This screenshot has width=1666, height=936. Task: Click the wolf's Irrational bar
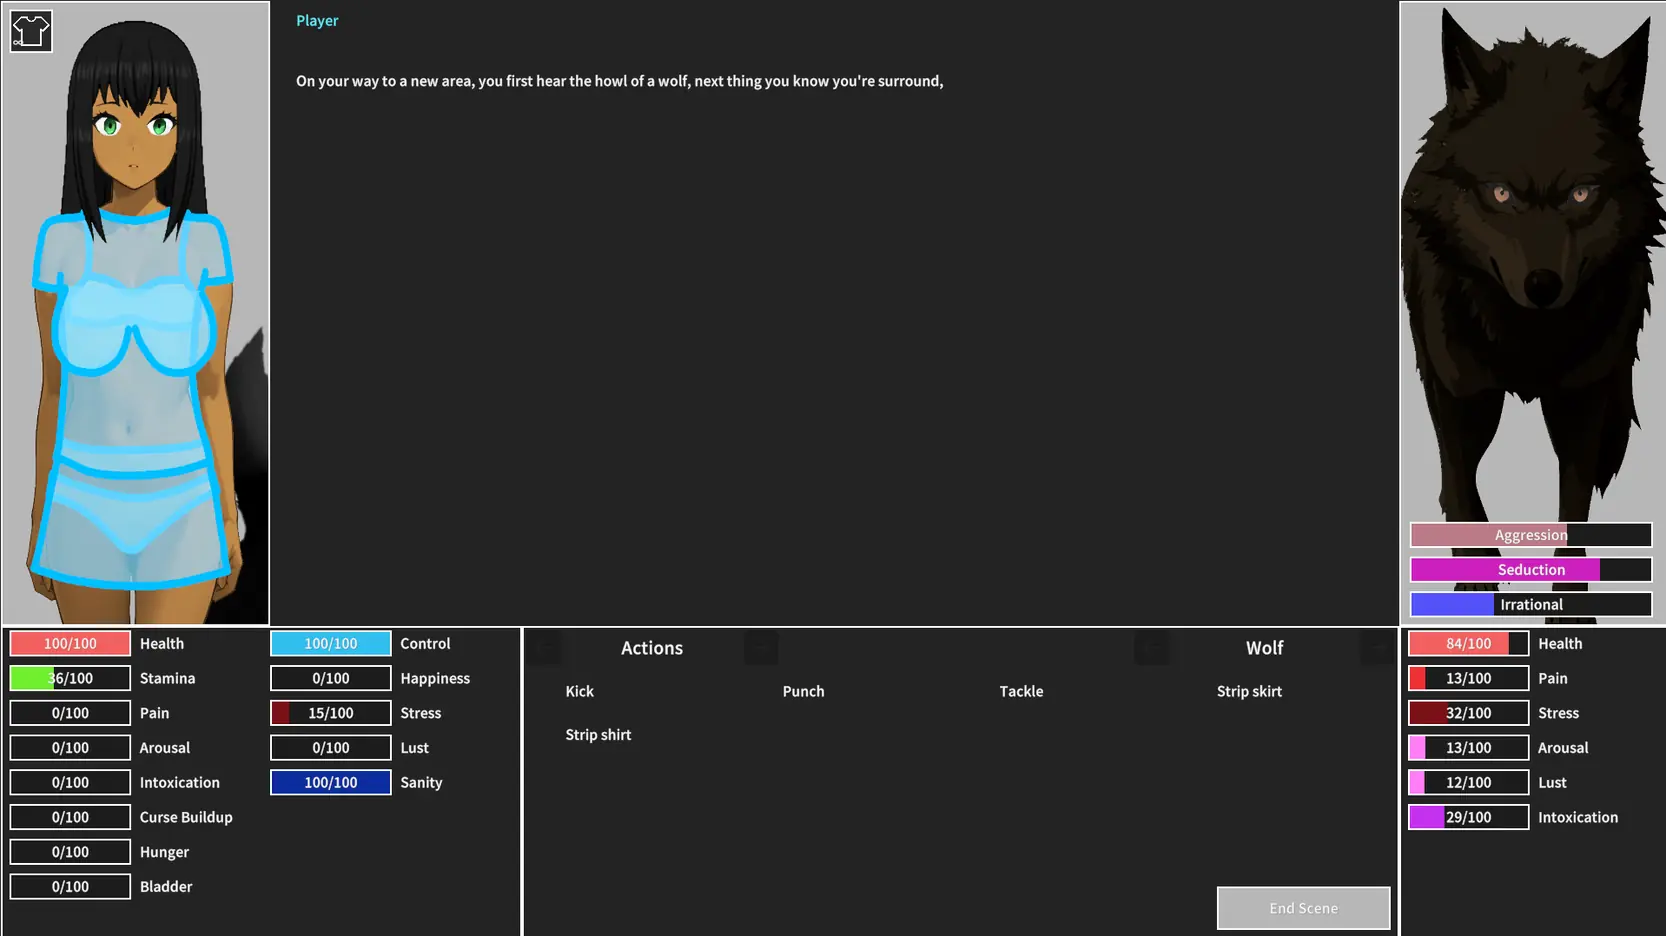coord(1530,605)
